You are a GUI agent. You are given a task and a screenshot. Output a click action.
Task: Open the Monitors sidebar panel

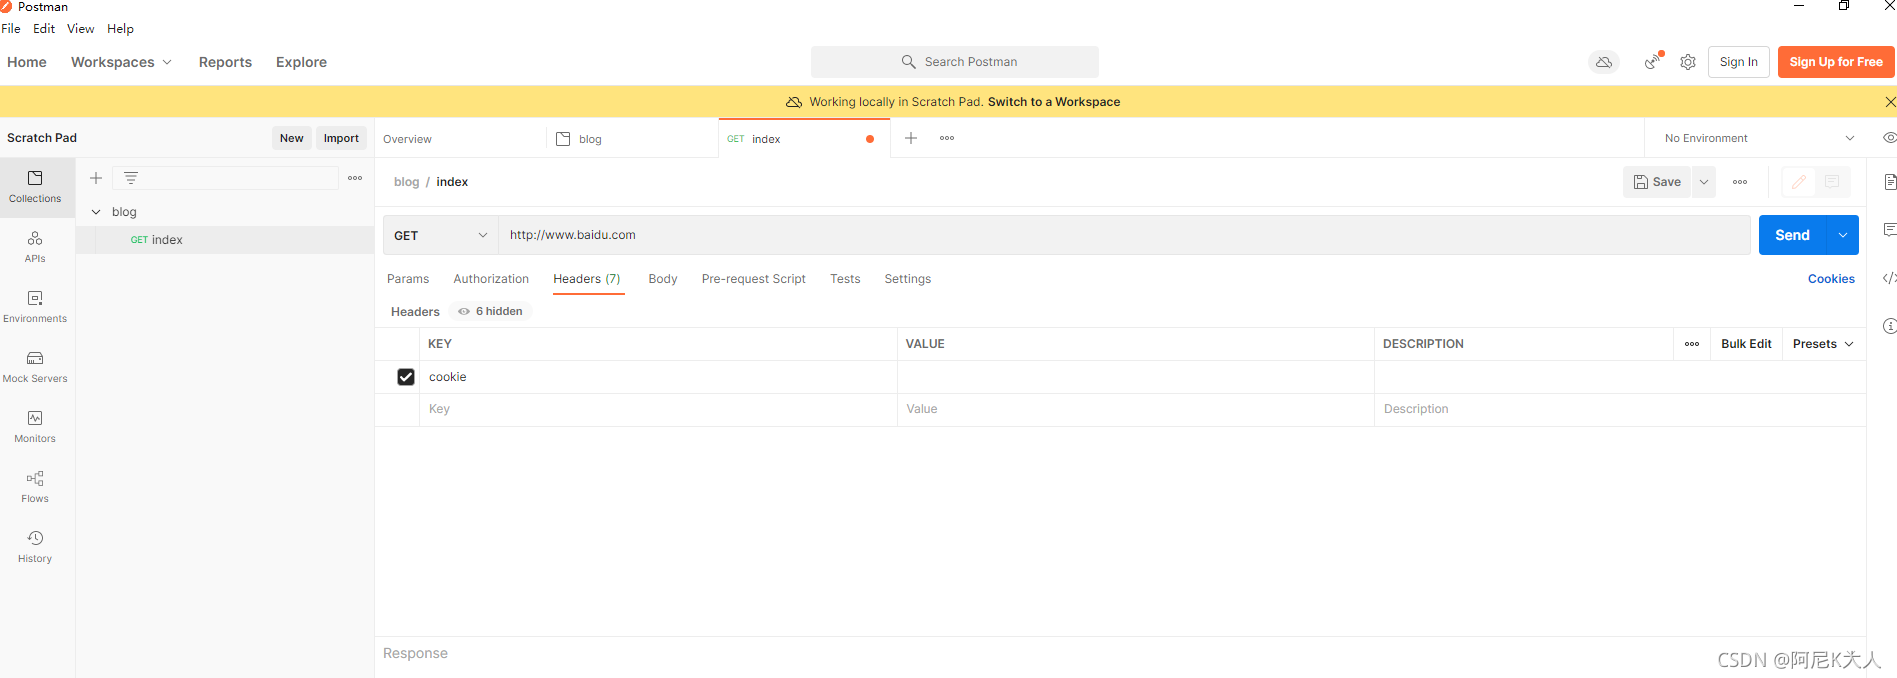pyautogui.click(x=35, y=427)
